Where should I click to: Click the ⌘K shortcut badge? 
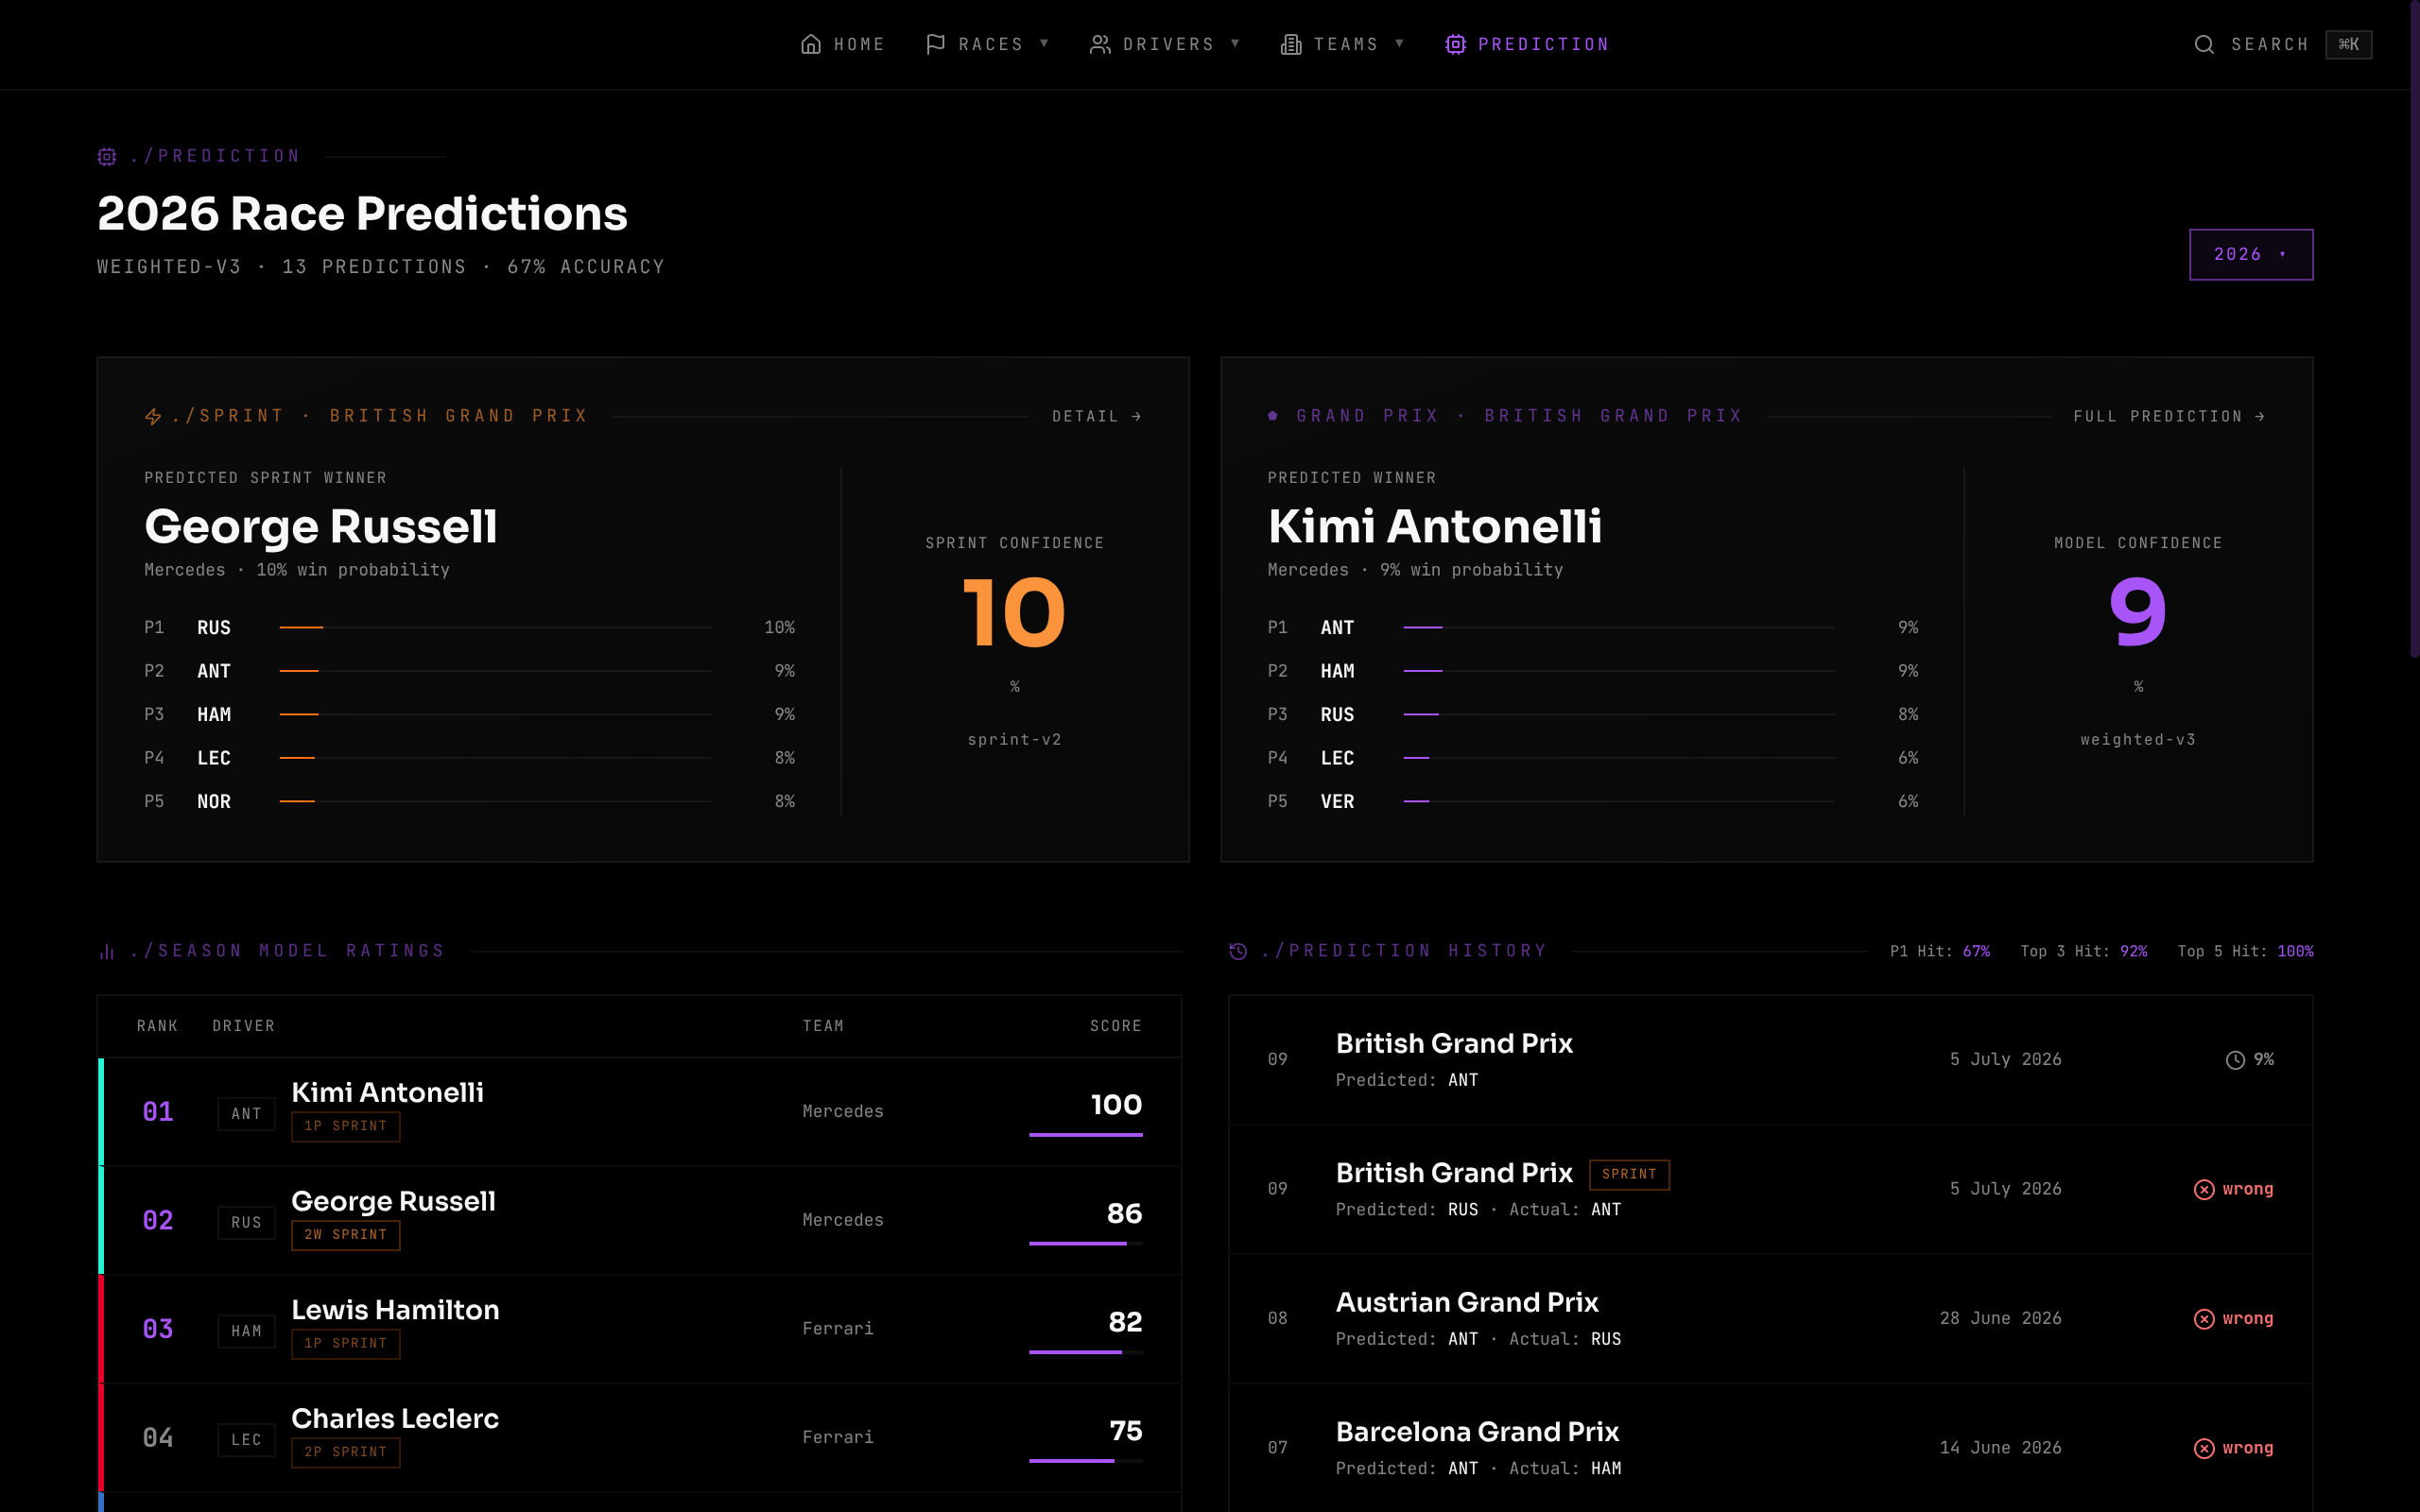[x=2348, y=44]
